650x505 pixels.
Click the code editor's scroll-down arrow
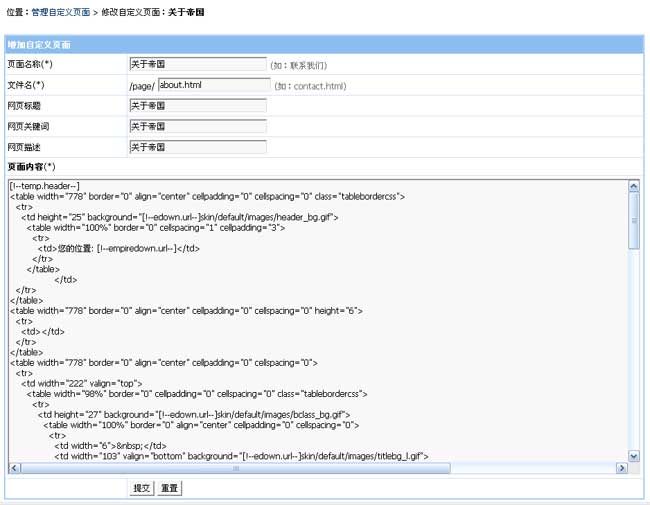point(633,456)
